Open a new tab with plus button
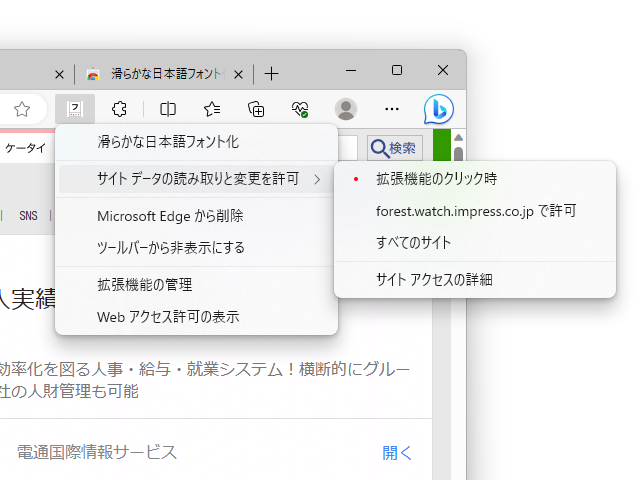Image resolution: width=640 pixels, height=480 pixels. pos(271,74)
